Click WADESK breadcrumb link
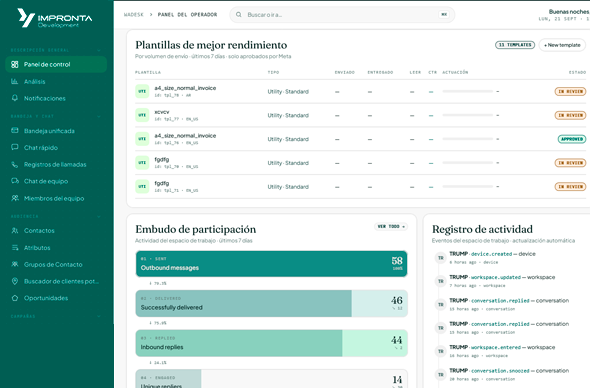Viewport: 590px width, 388px height. pyautogui.click(x=134, y=15)
